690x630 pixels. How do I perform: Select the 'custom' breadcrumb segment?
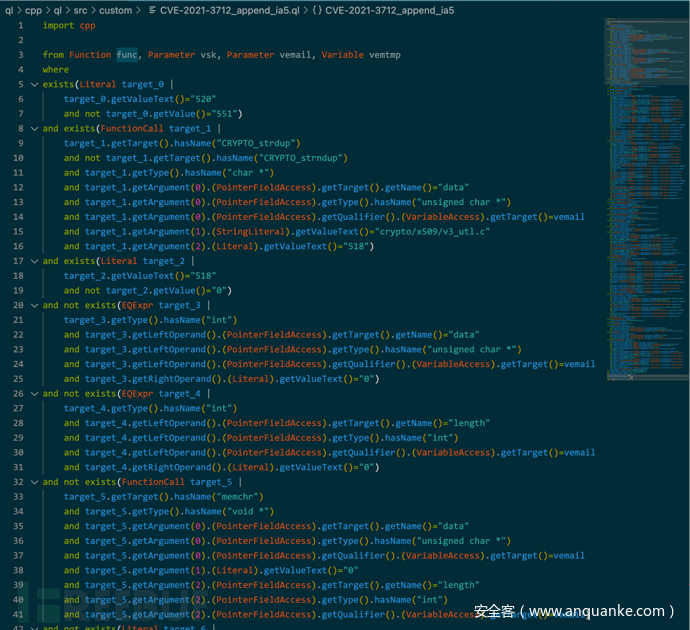116,10
